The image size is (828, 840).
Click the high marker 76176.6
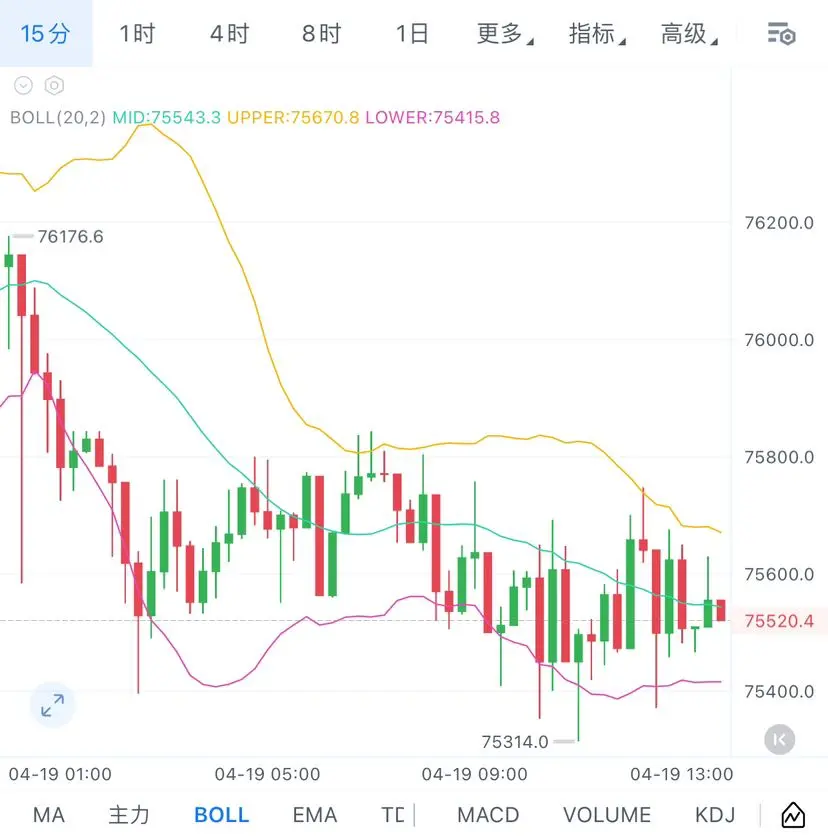[x=70, y=236]
